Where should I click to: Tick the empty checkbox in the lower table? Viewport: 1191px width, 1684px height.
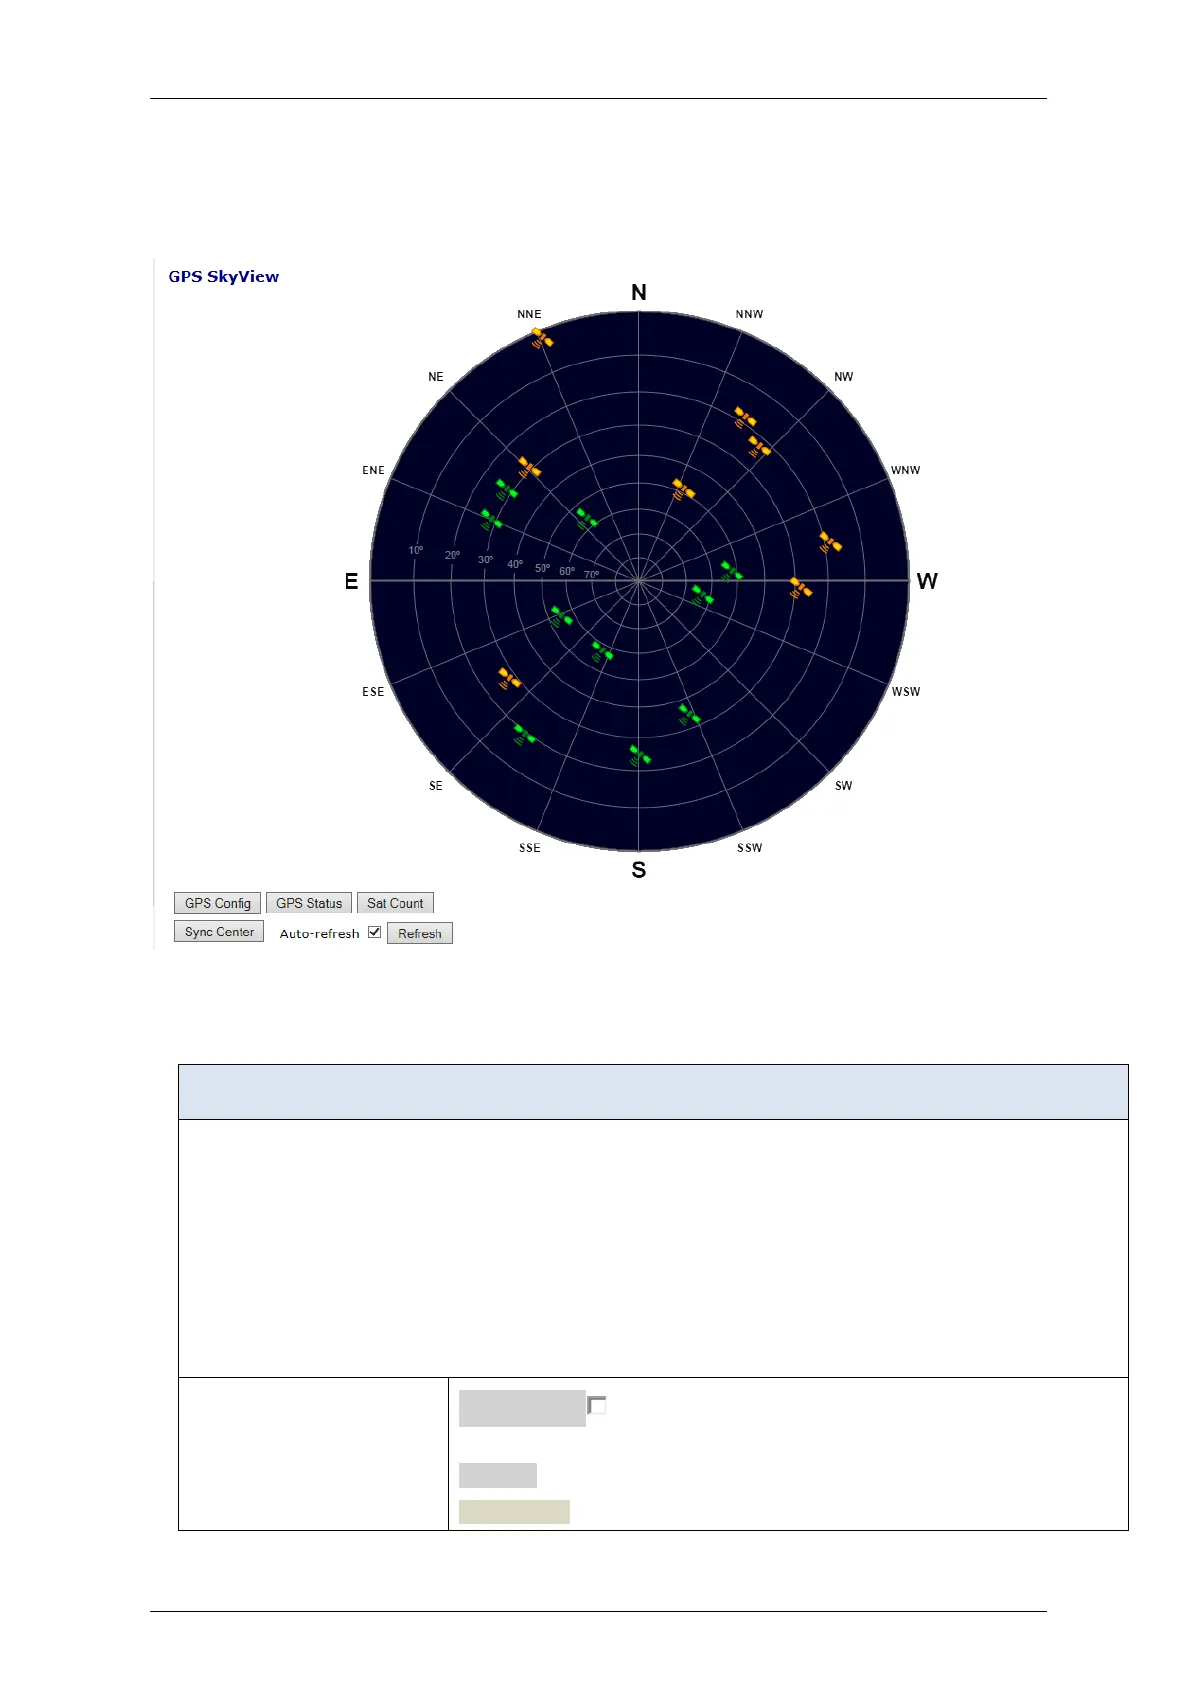[x=597, y=1405]
